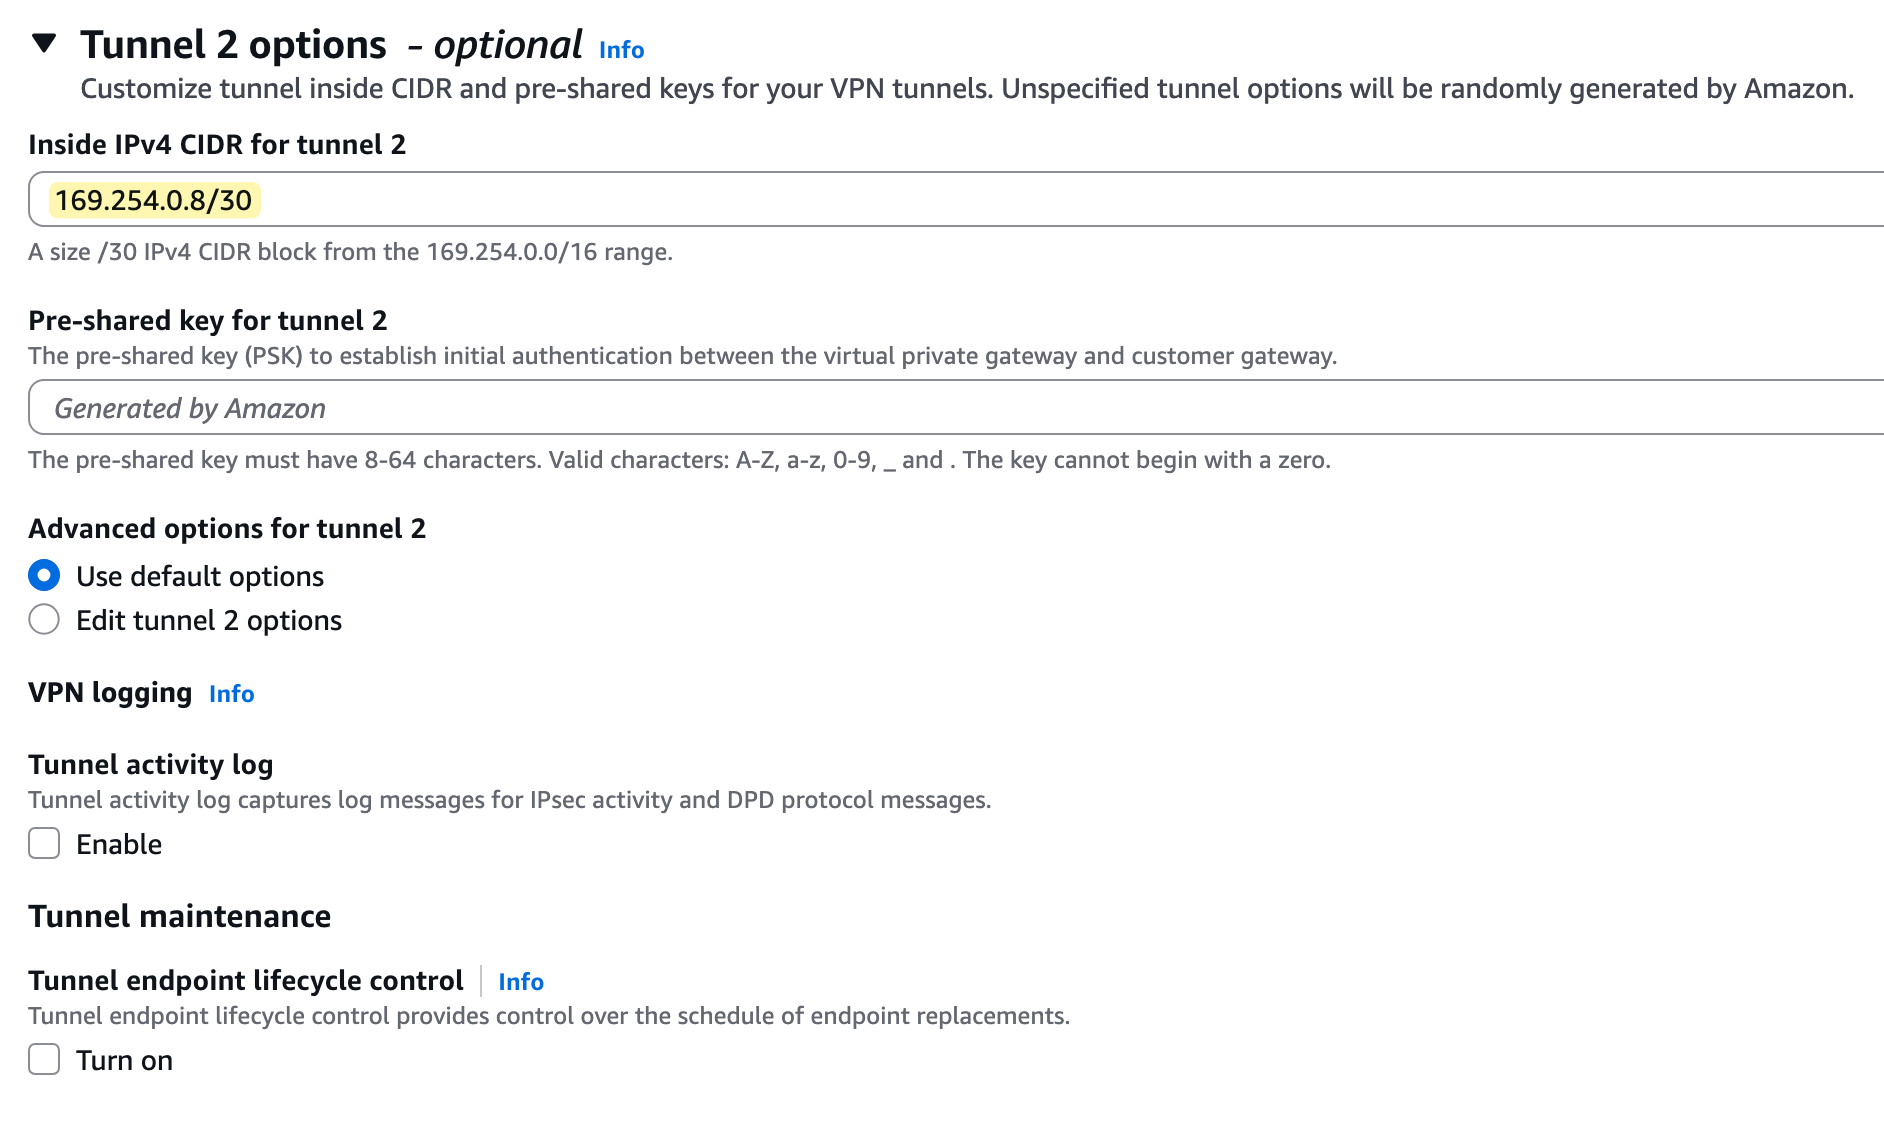1884x1122 pixels.
Task: Open the VPN logging Info link
Action: (x=231, y=694)
